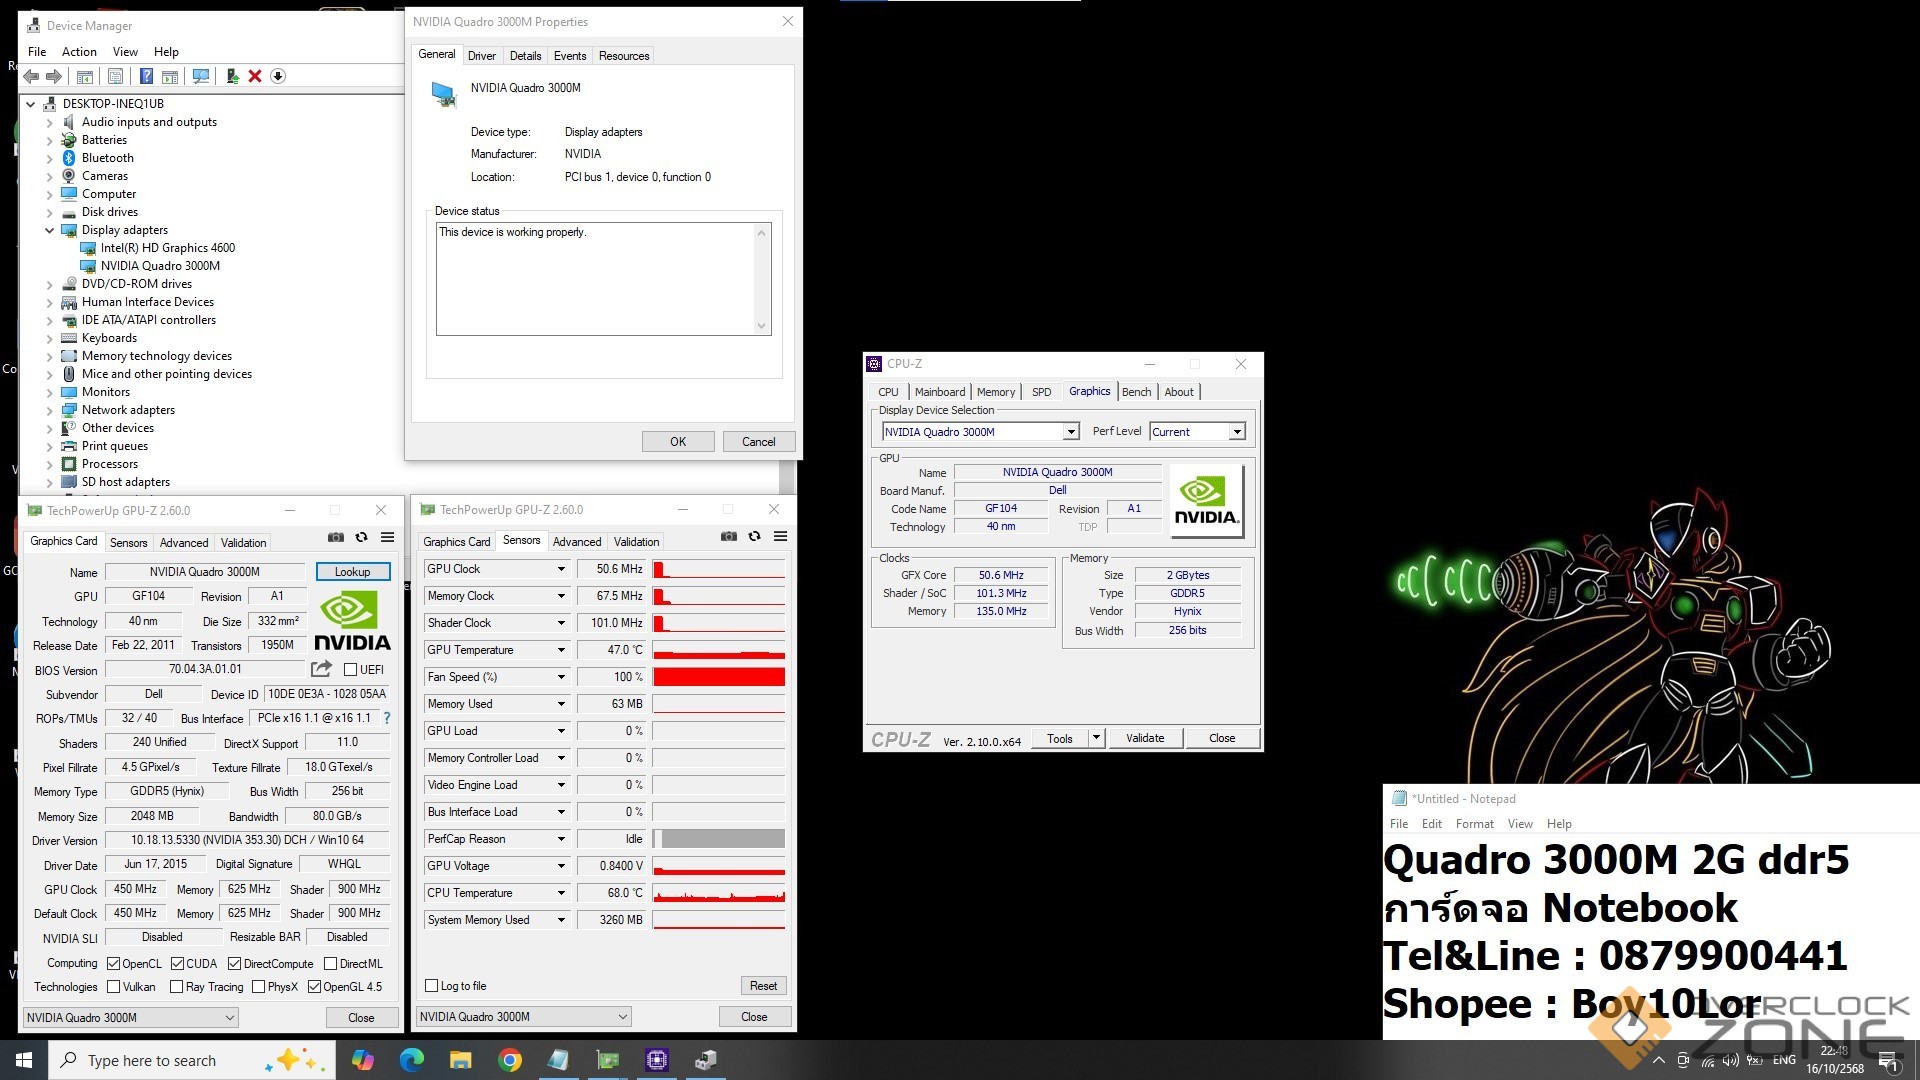The height and width of the screenshot is (1080, 1920).
Task: Switch to Driver tab in Quadro Properties
Action: coord(481,56)
